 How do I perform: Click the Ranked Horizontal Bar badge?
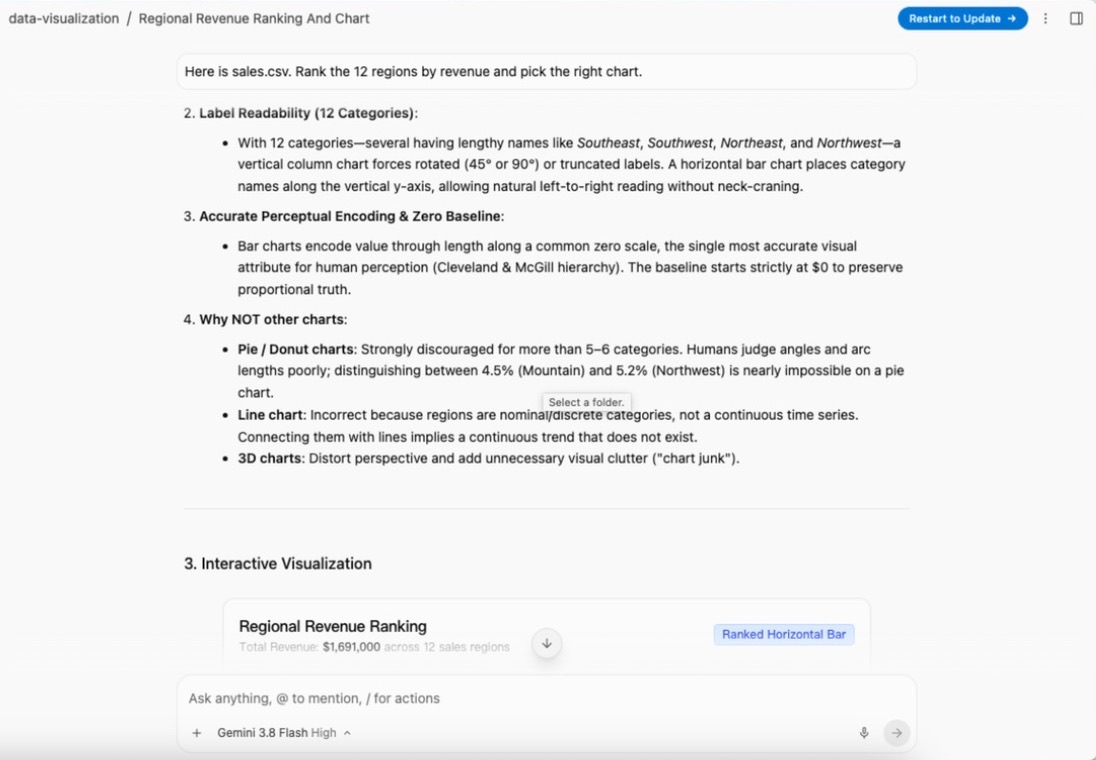click(784, 634)
